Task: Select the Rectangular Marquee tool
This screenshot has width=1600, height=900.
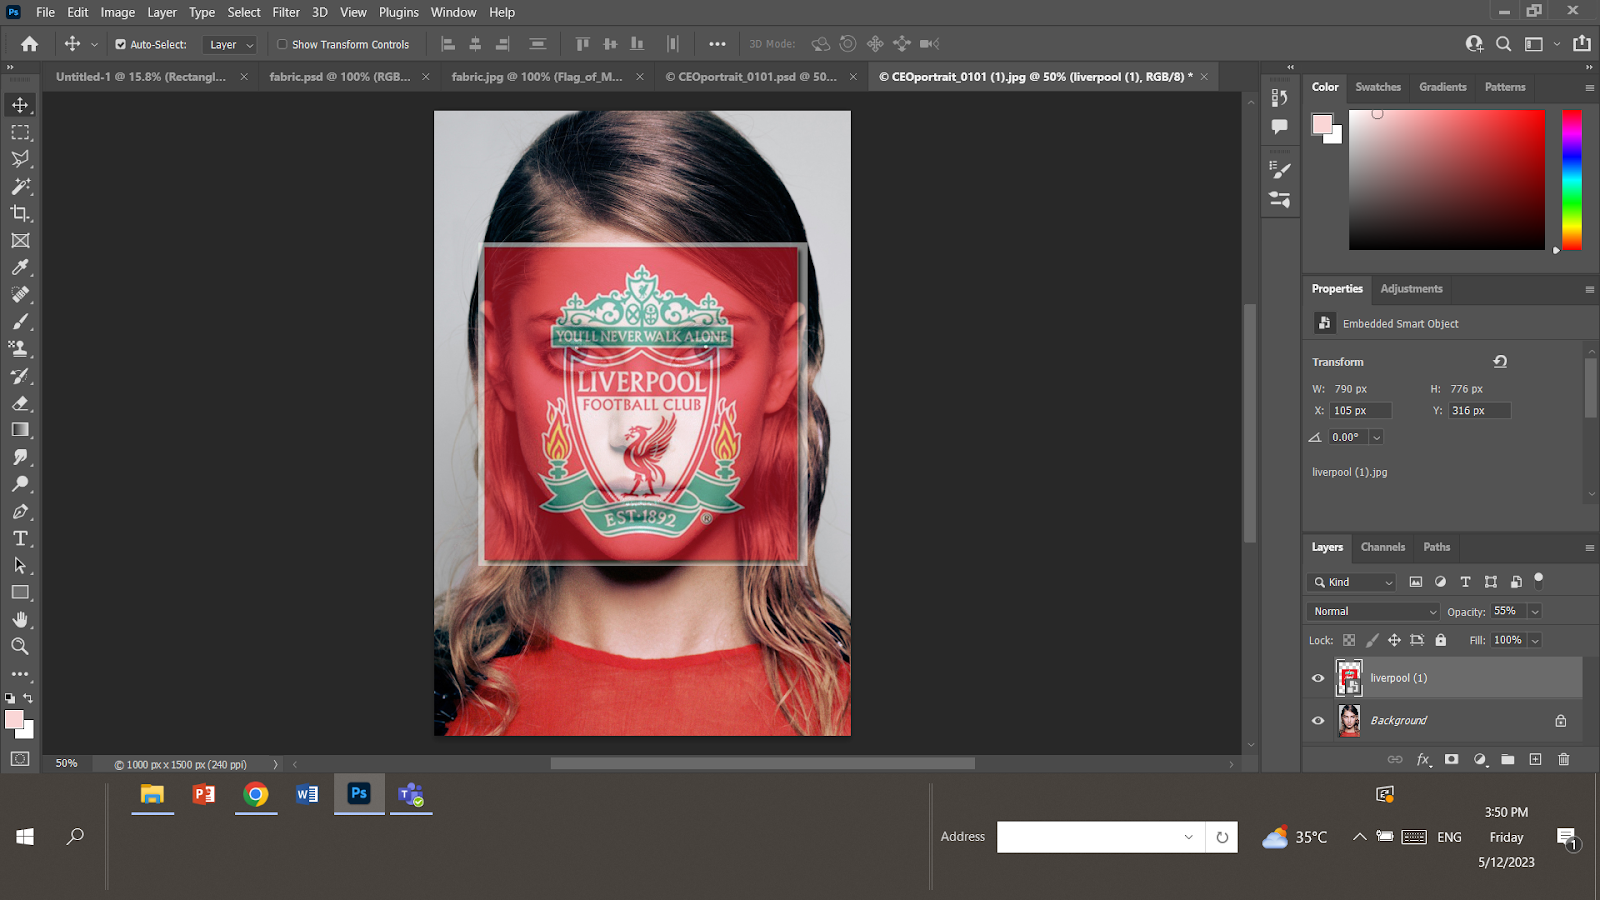Action: 20,132
